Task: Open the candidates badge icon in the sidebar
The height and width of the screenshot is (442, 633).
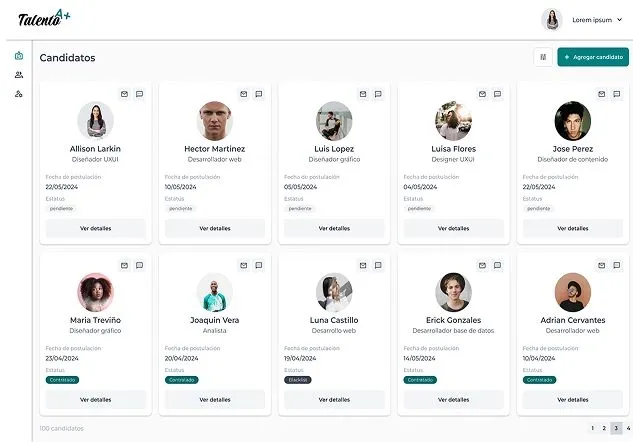Action: point(18,56)
